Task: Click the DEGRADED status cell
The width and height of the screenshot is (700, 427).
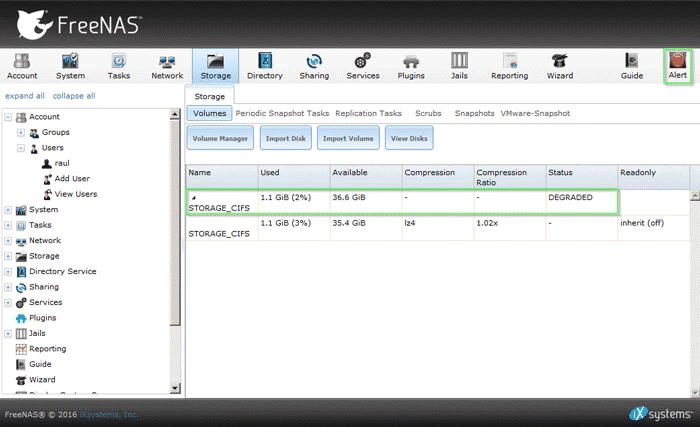Action: pos(582,202)
